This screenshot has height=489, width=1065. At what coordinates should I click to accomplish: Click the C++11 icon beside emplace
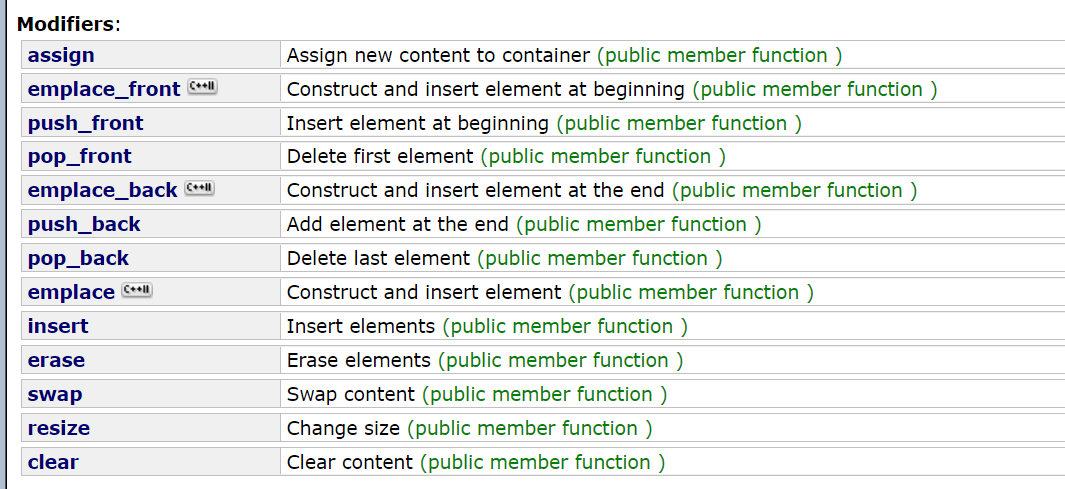[x=136, y=291]
